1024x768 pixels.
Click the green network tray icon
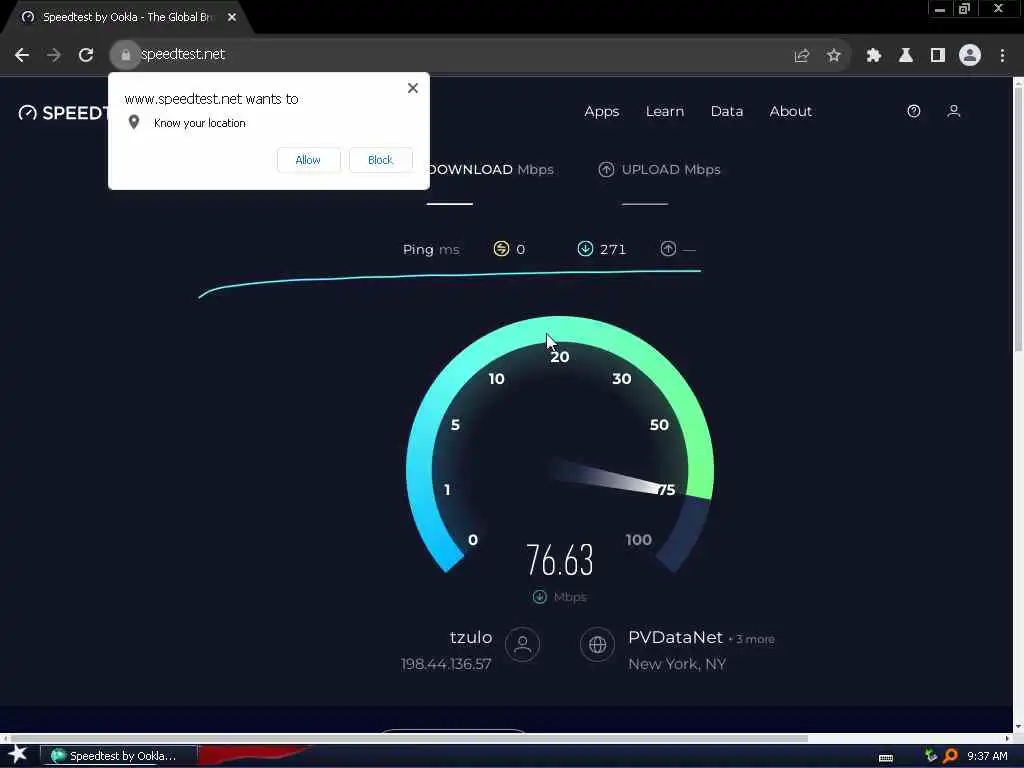pos(931,756)
